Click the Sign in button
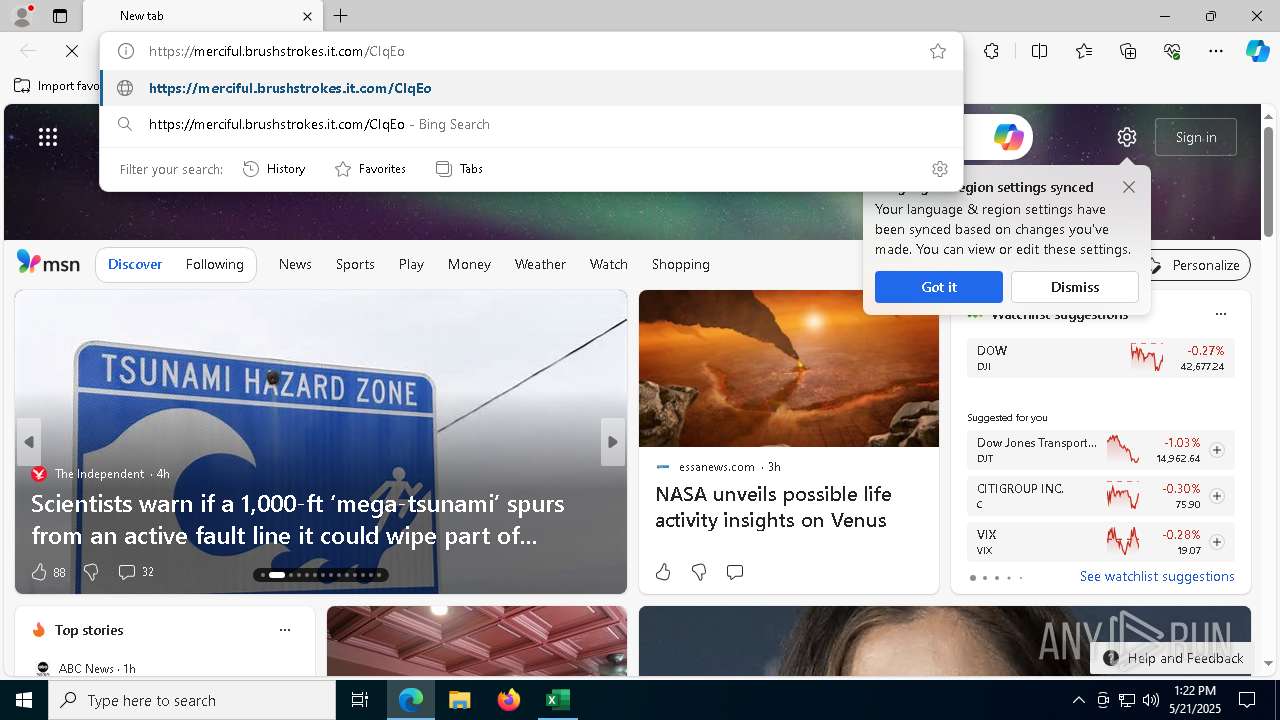Screen dimensions: 1280x720 tap(1196, 137)
